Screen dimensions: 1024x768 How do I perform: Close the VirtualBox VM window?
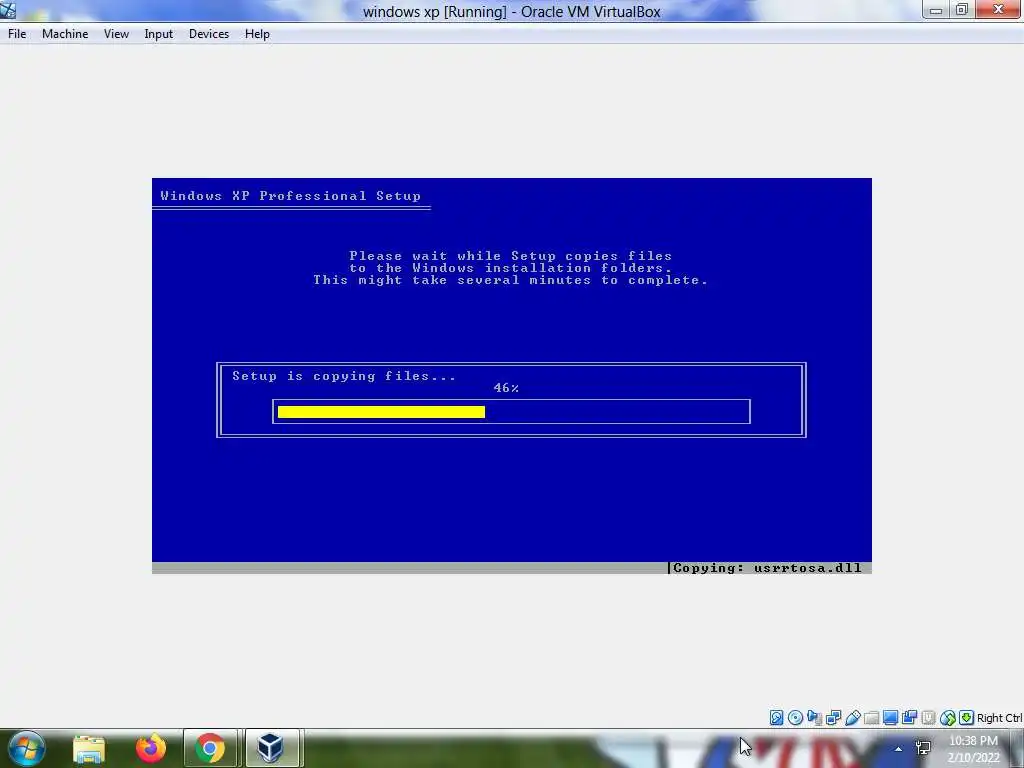[x=998, y=10]
